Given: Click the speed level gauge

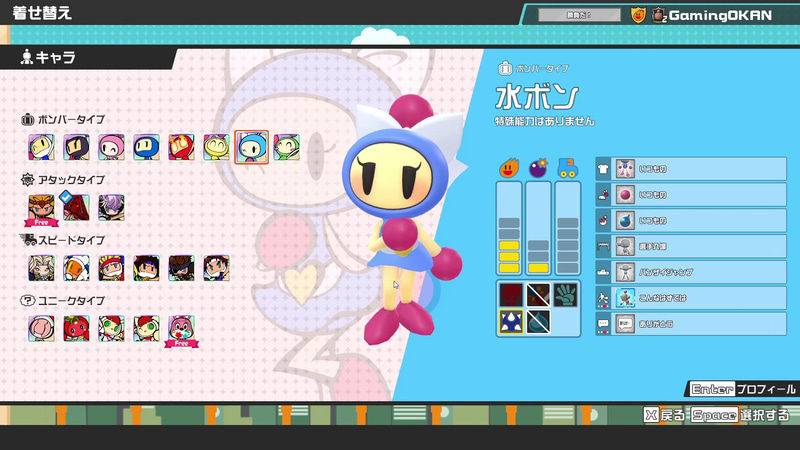Looking at the screenshot, I should pyautogui.click(x=568, y=229).
